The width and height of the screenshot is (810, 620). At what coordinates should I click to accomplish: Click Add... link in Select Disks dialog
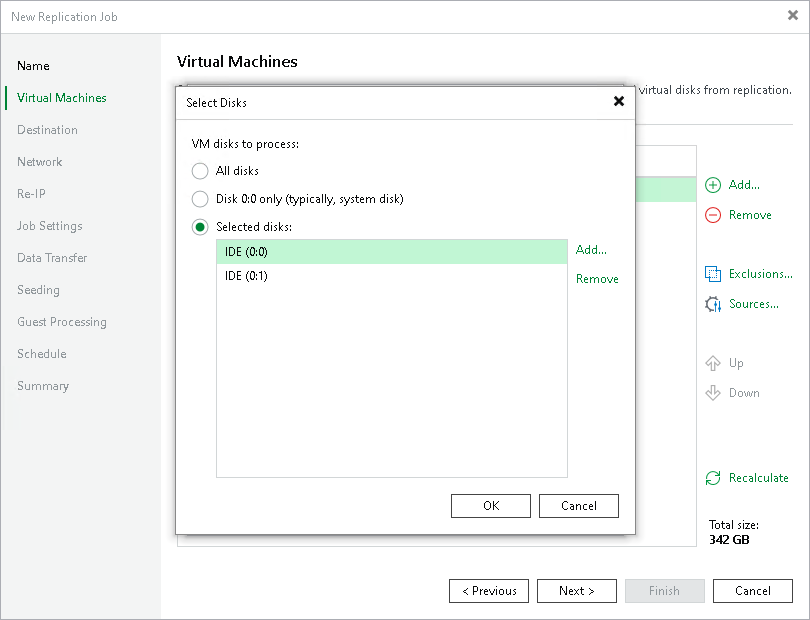pos(591,250)
